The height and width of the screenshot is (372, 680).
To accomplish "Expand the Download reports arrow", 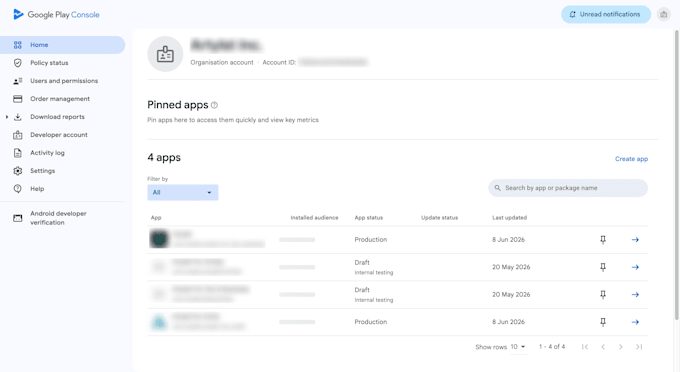I will click(x=7, y=117).
